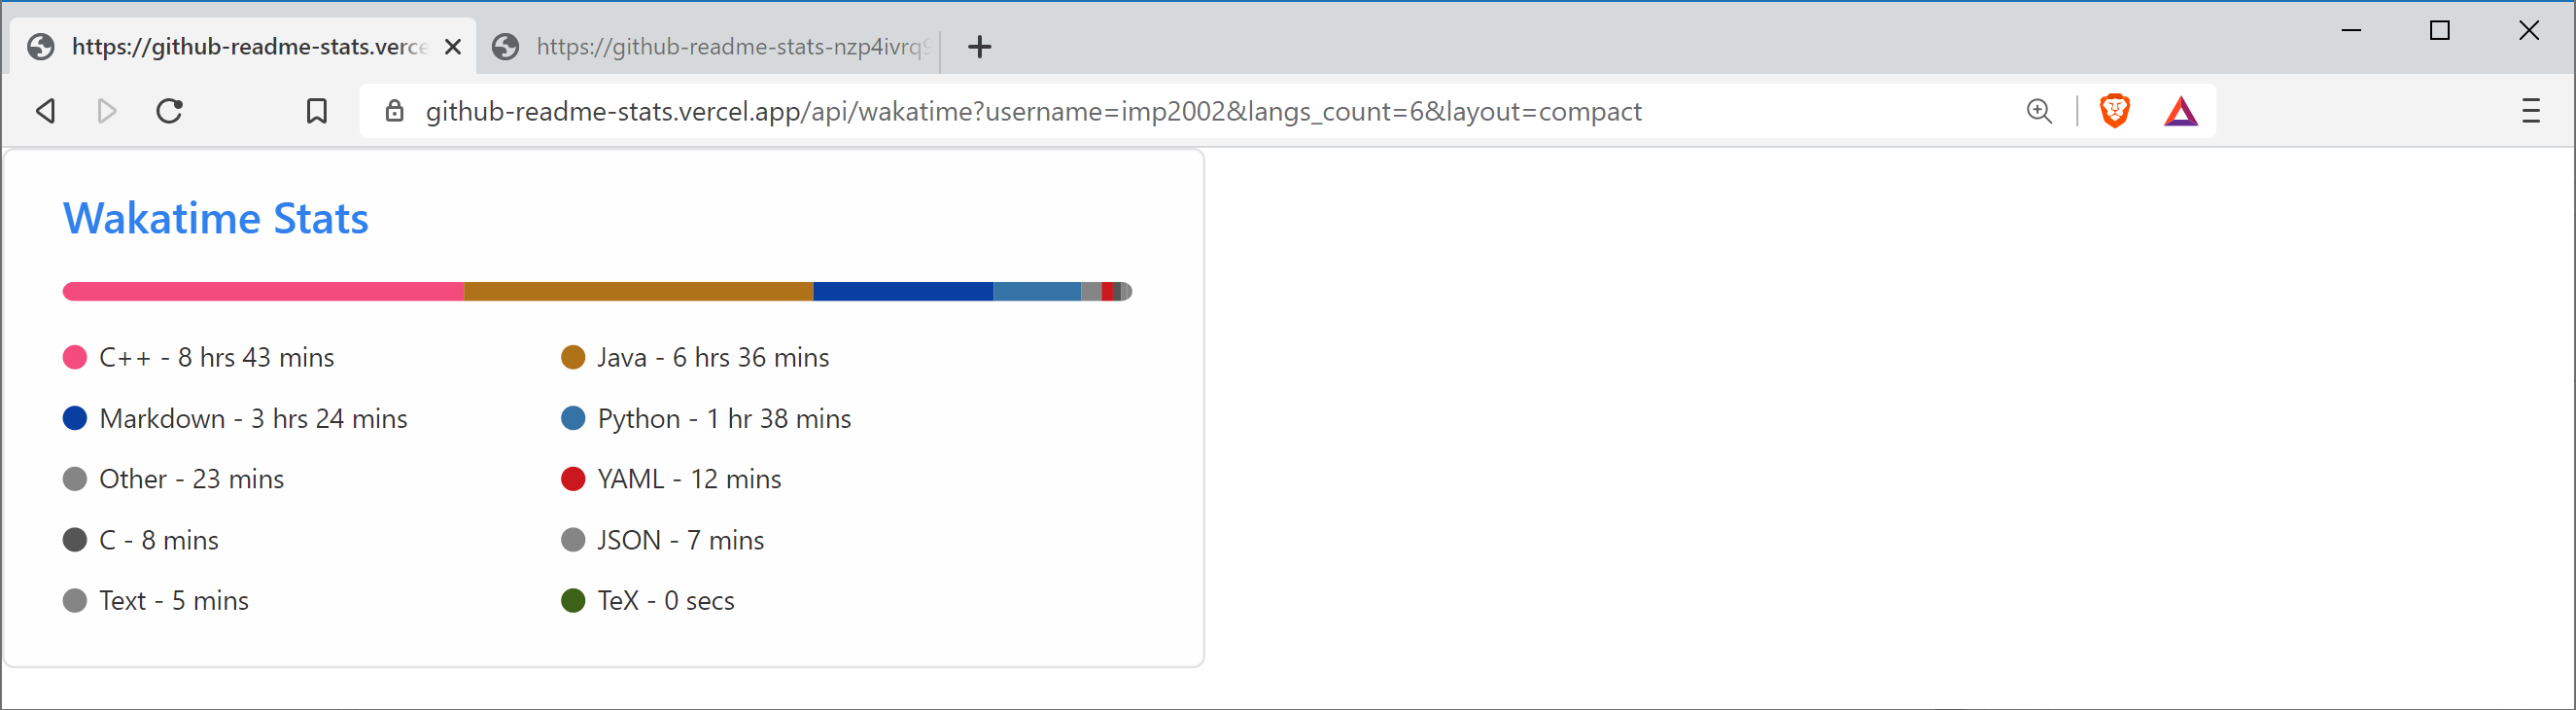2576x710 pixels.
Task: Click 'JSON - 7 mins' text
Action: [x=681, y=540]
